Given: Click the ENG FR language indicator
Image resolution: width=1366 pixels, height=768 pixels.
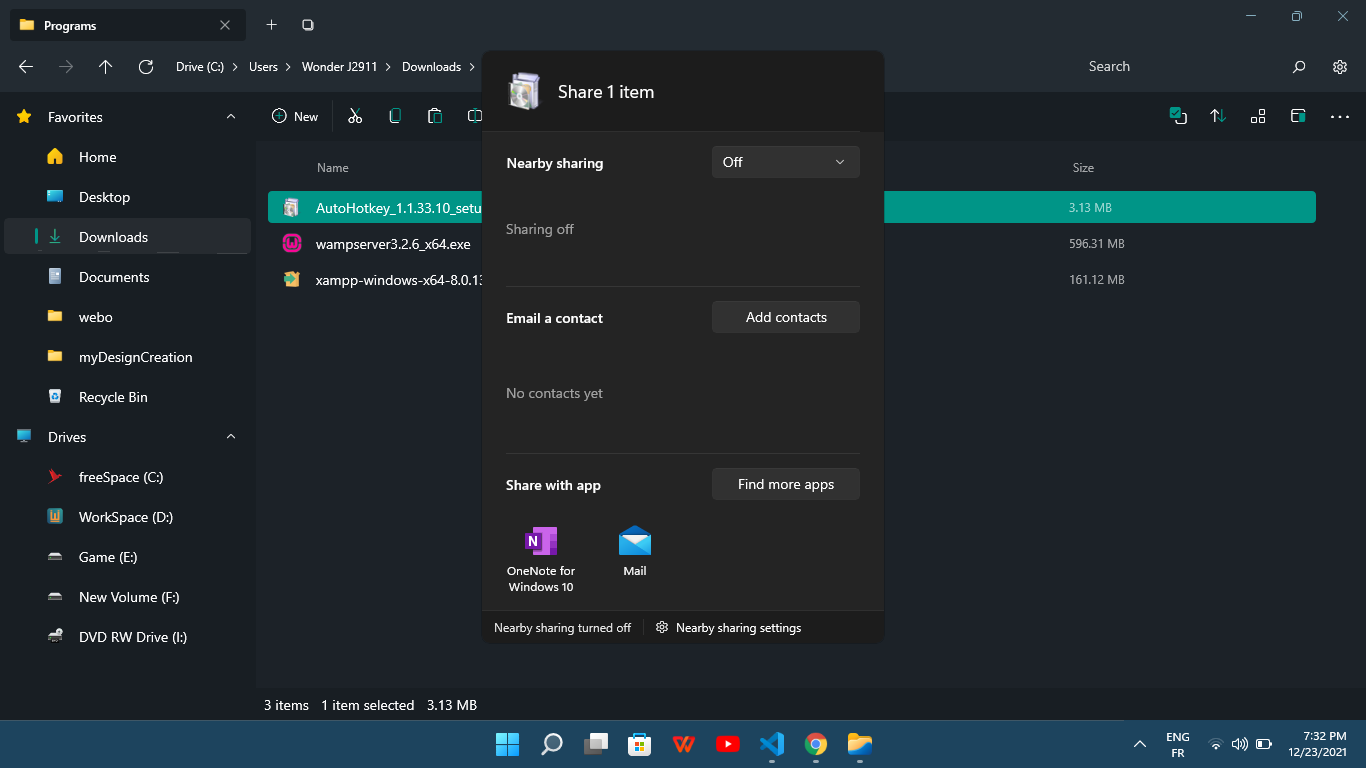Looking at the screenshot, I should [x=1178, y=744].
